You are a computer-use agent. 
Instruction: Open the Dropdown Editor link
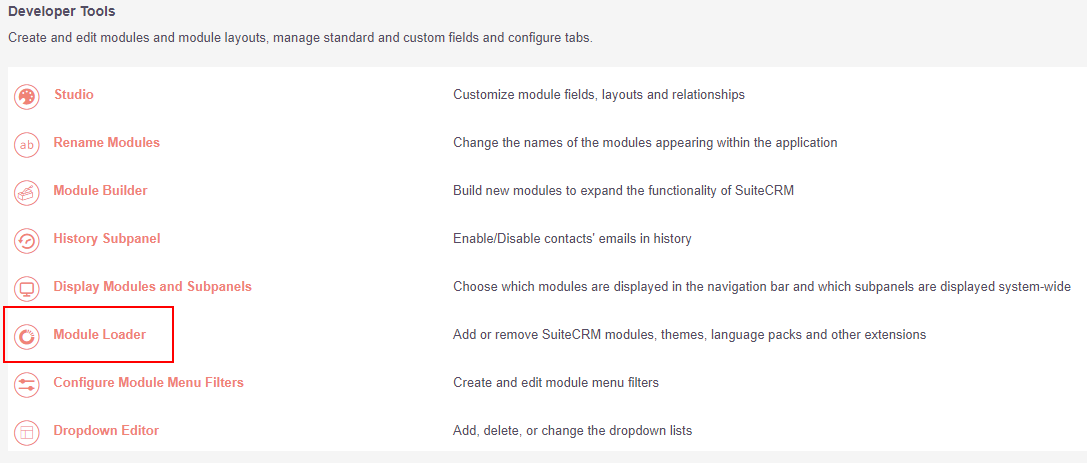coord(106,430)
